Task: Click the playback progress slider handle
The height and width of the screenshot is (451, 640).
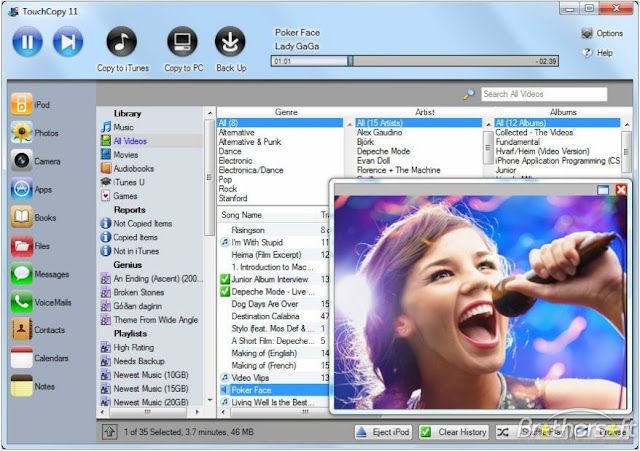Action: (350, 61)
